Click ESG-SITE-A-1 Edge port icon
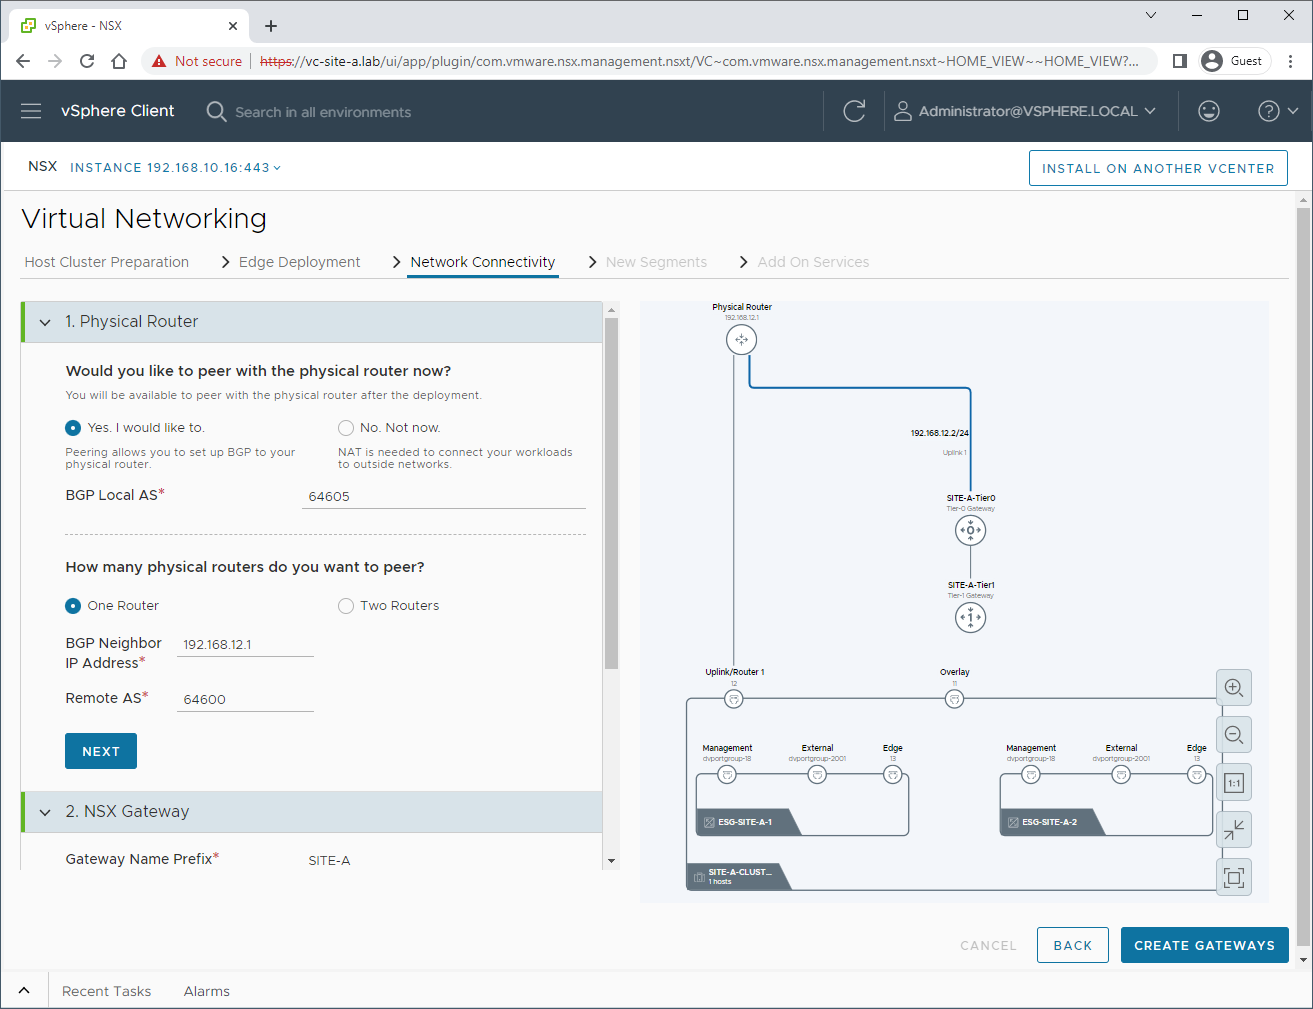Viewport: 1313px width, 1009px height. (893, 775)
